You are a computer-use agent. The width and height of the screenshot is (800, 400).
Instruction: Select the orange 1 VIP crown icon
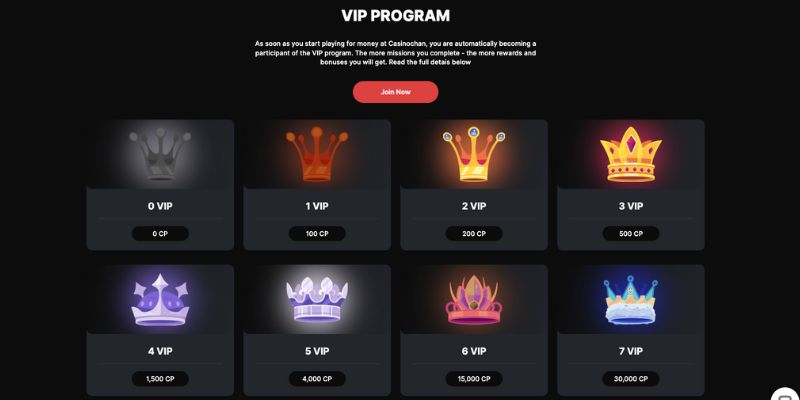317,154
